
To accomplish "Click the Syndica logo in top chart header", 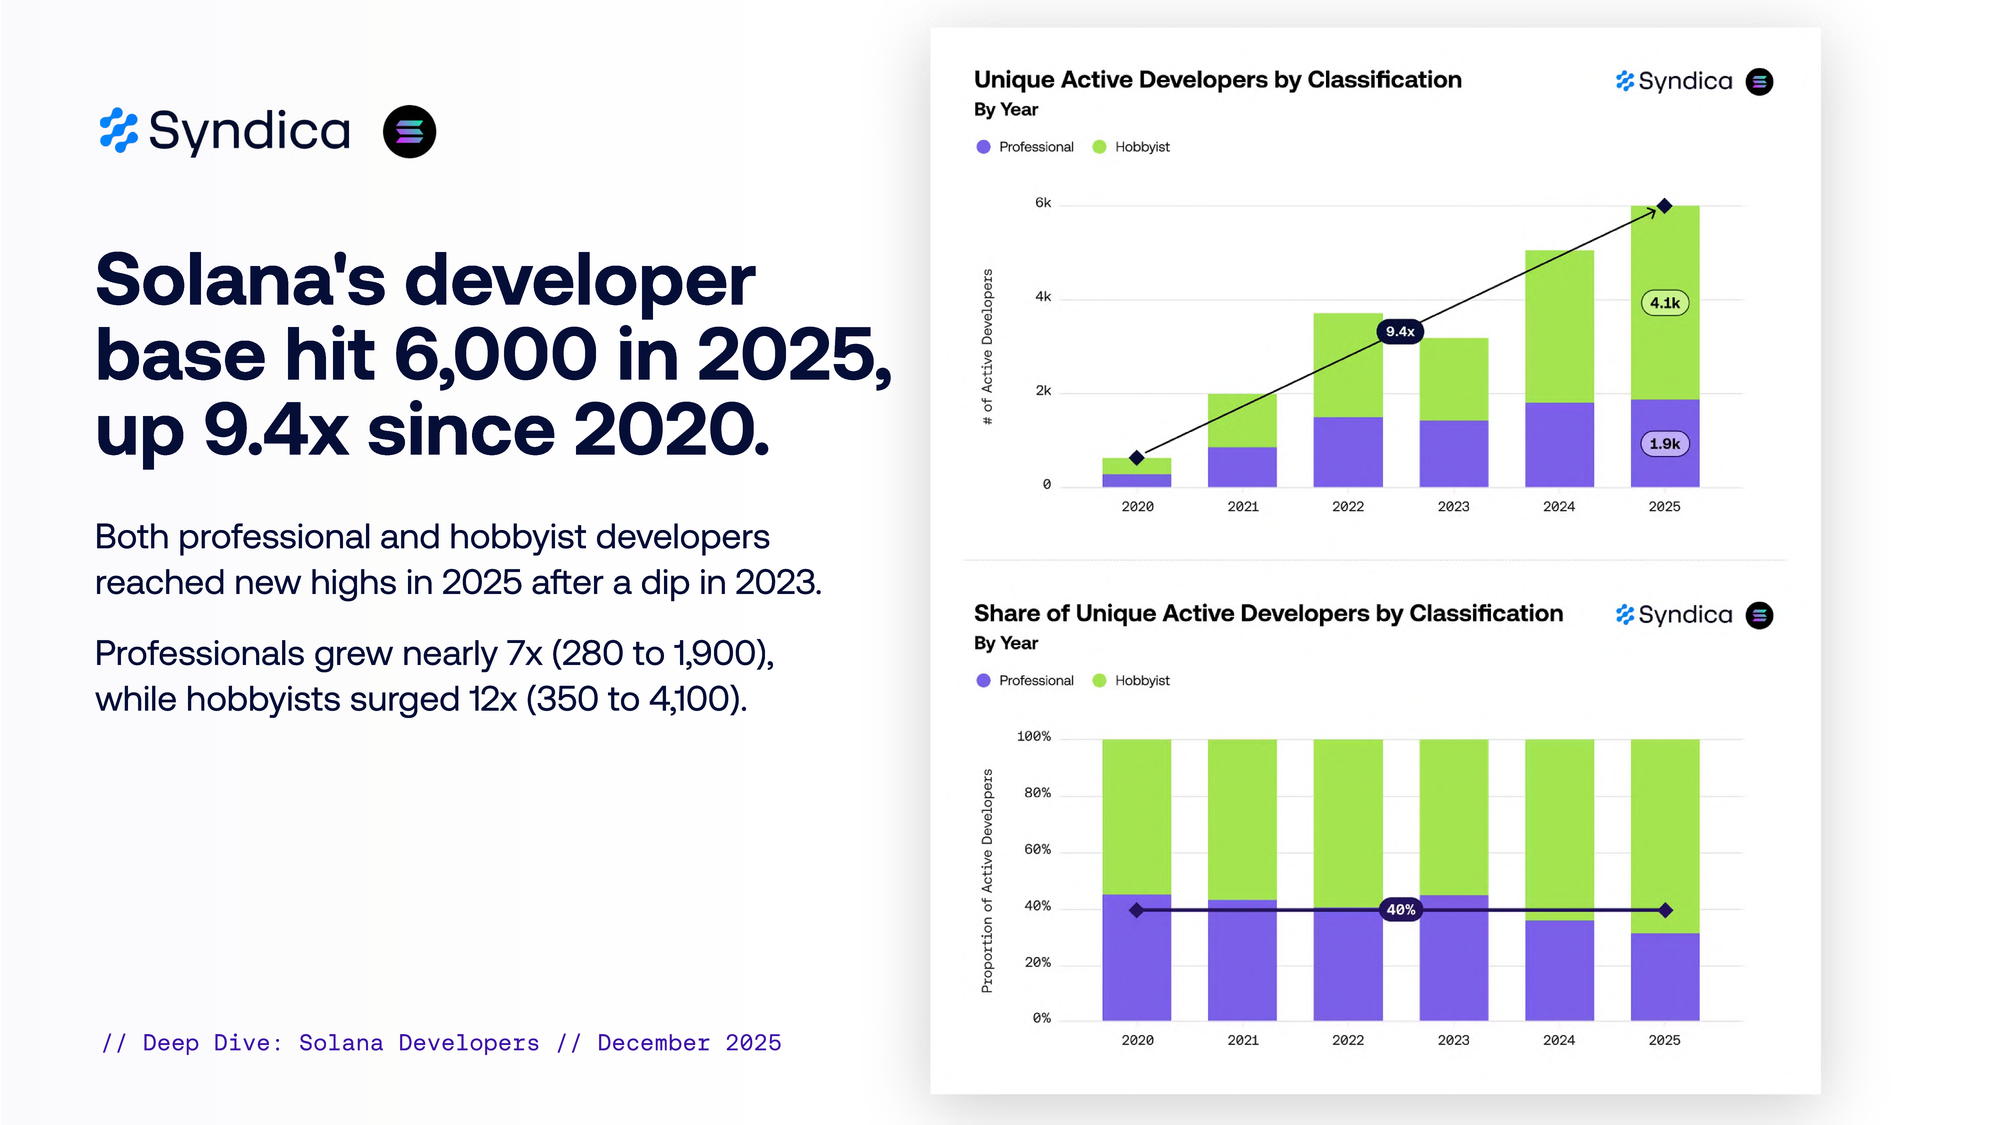I will click(1674, 81).
